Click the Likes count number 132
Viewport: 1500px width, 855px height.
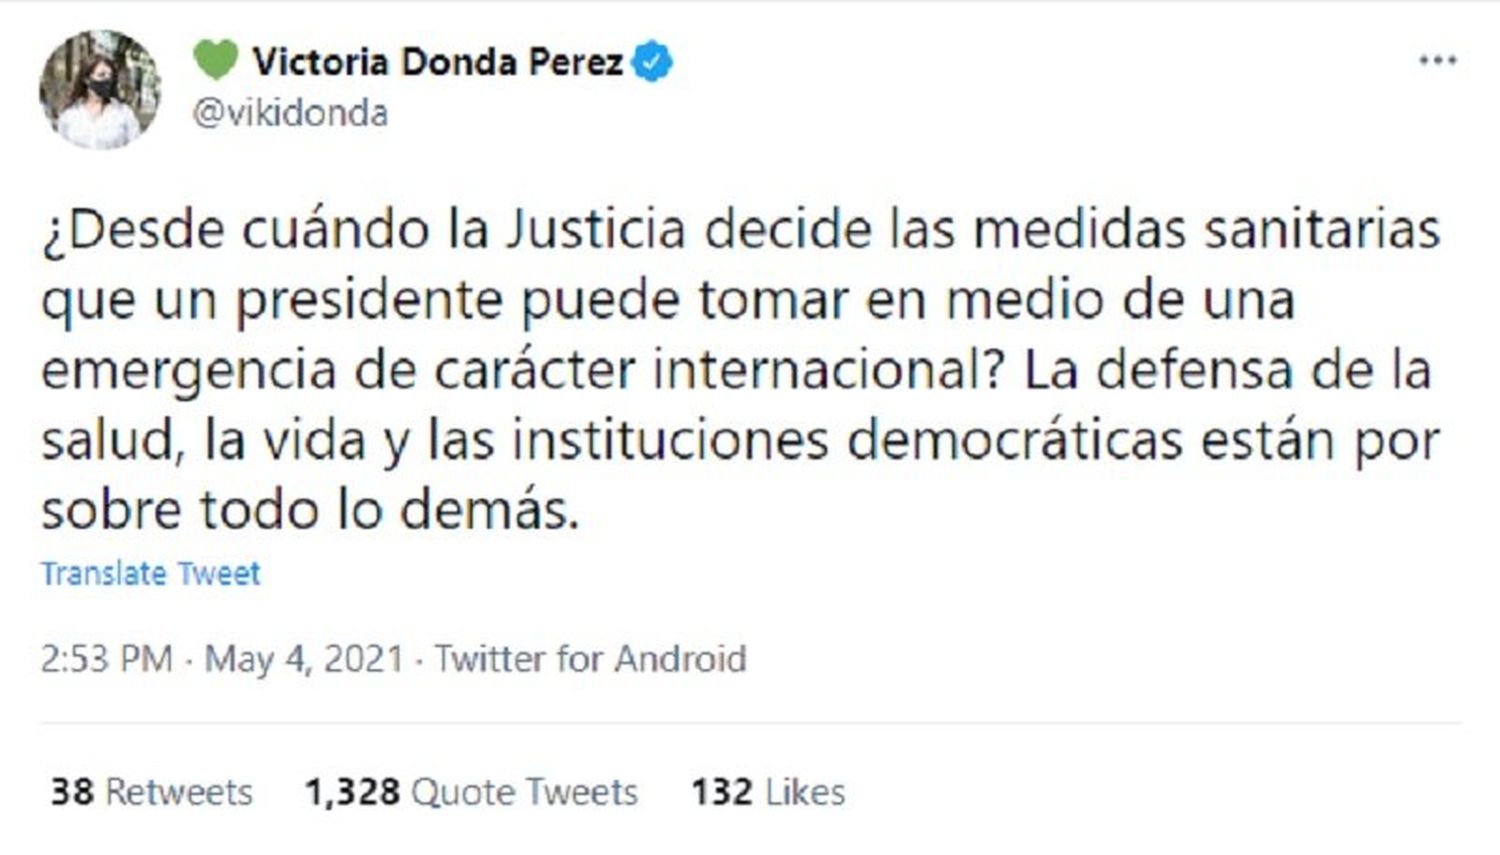722,792
